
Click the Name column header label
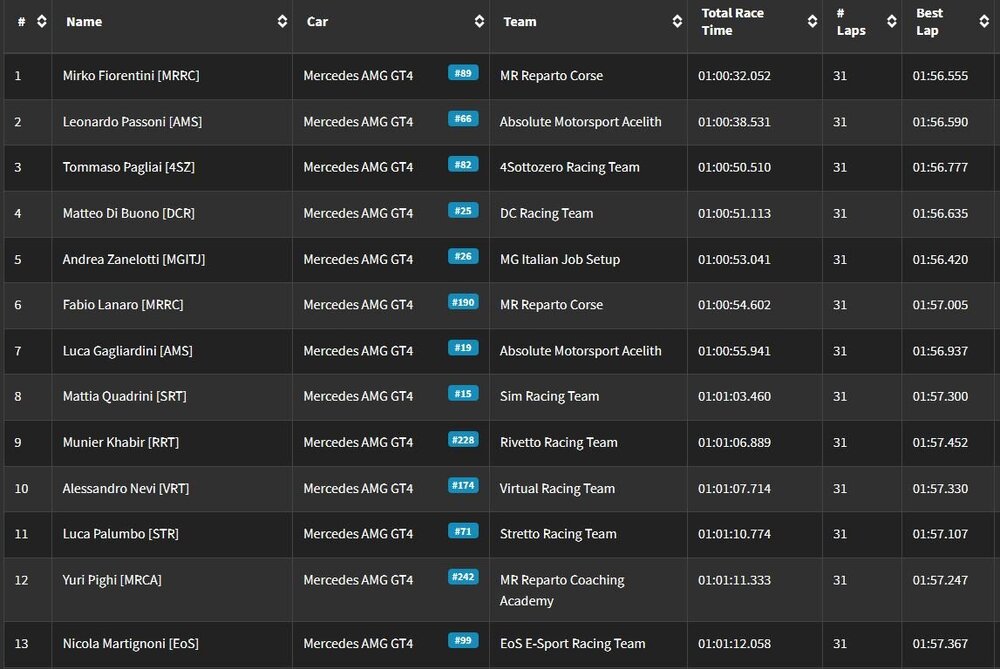click(84, 22)
